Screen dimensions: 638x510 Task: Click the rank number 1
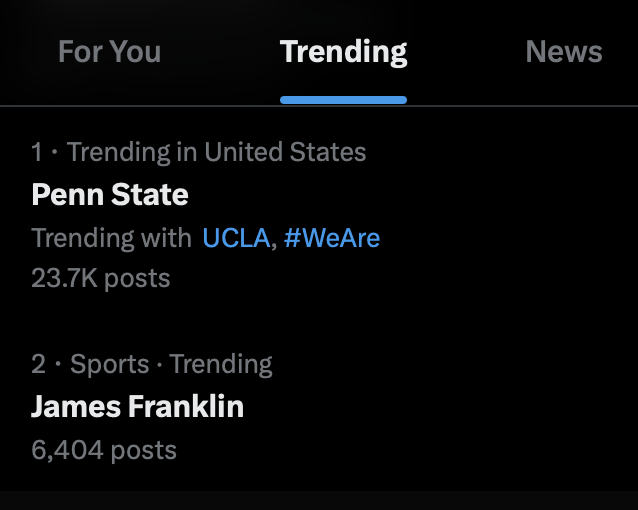click(37, 152)
